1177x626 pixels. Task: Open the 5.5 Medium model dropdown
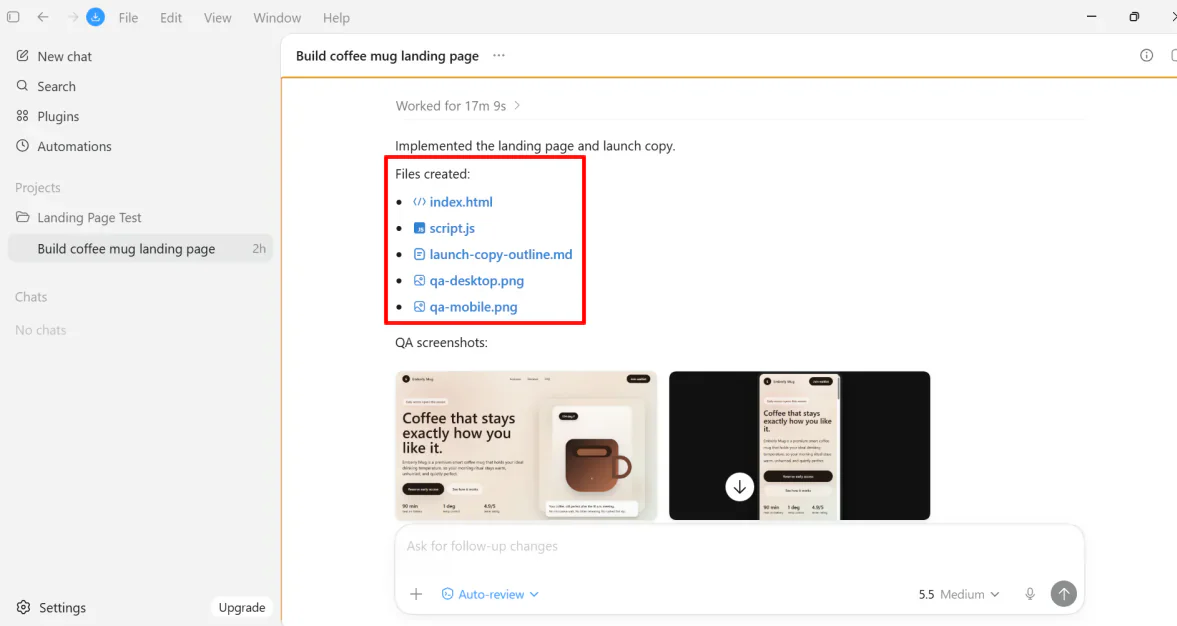coord(959,594)
